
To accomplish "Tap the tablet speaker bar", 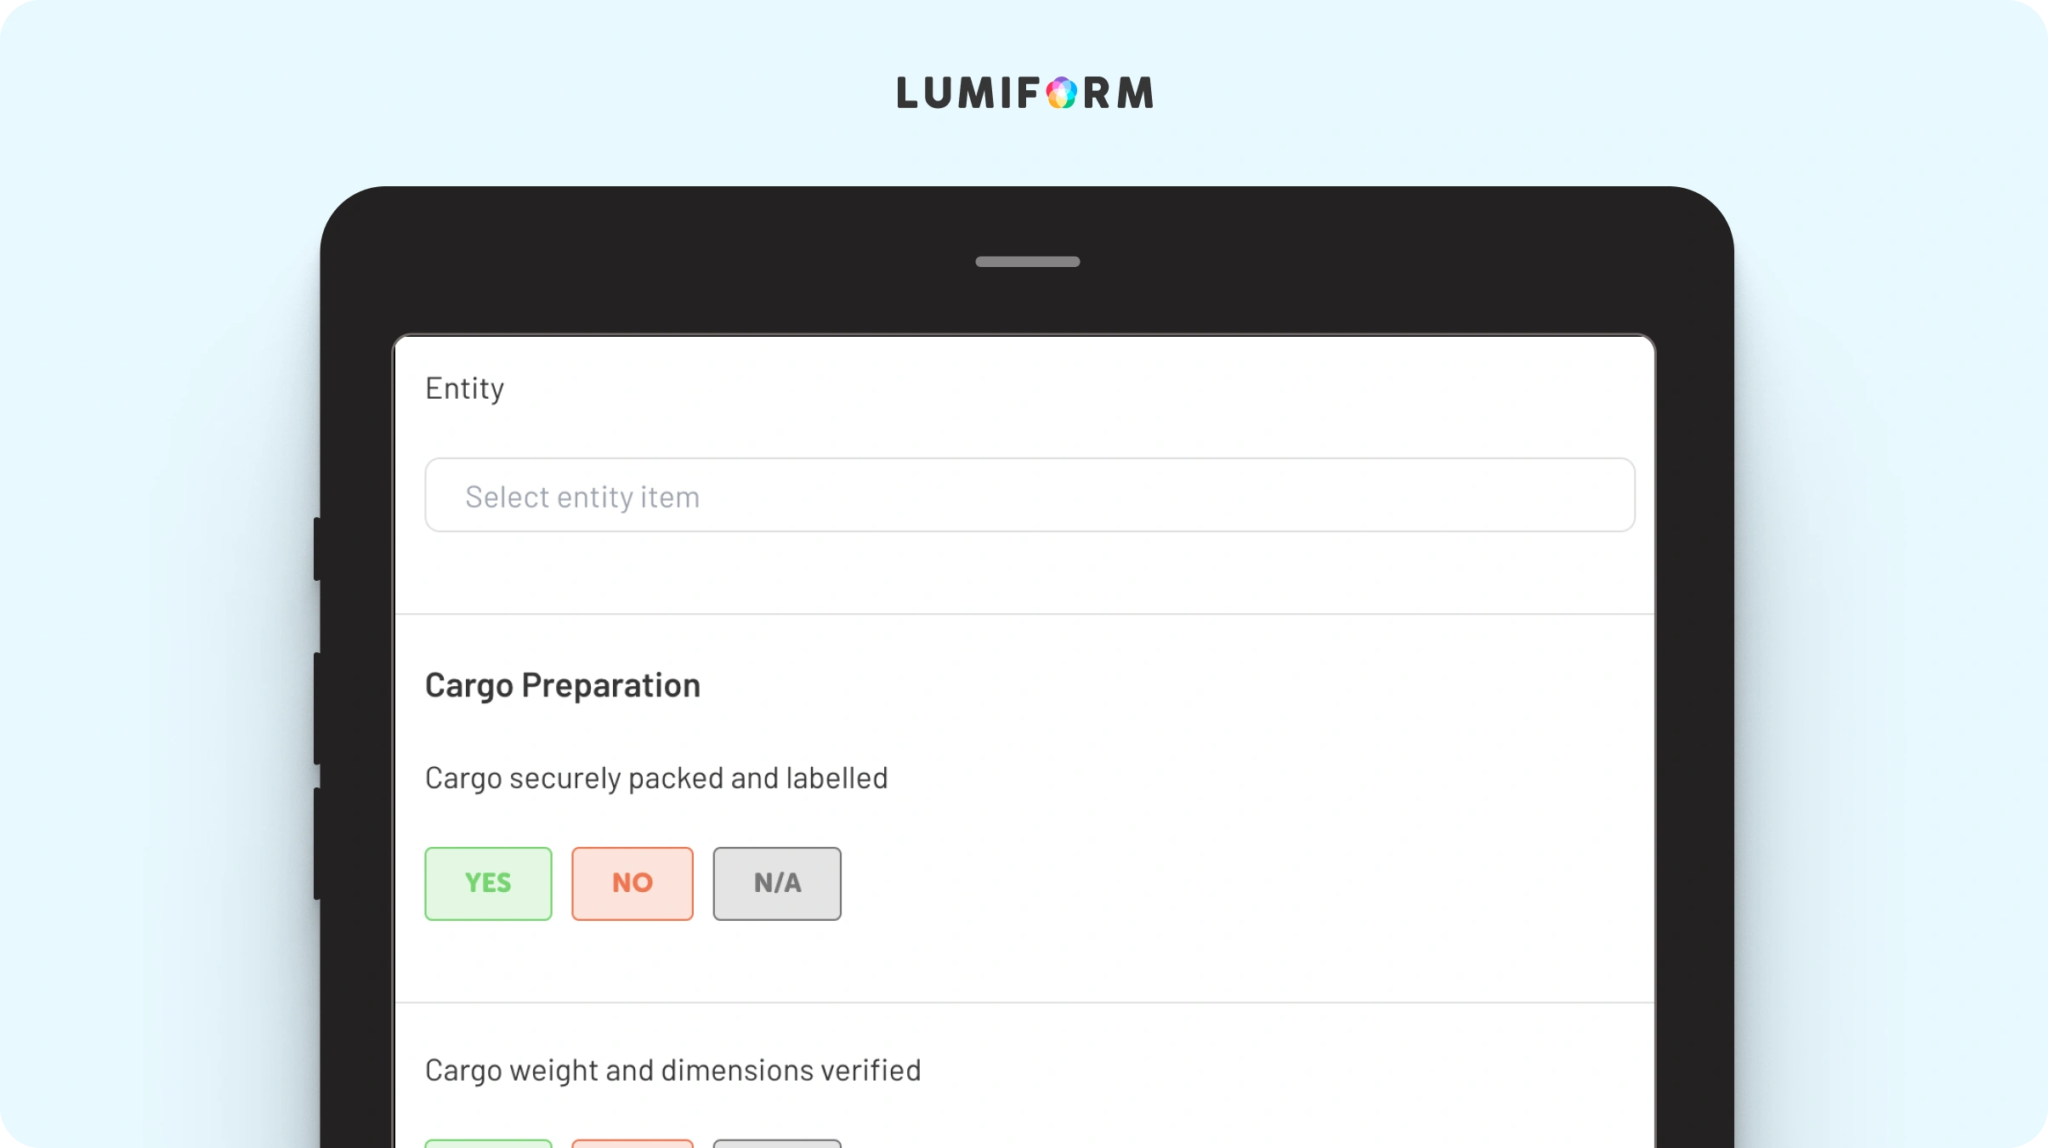I will point(1027,262).
